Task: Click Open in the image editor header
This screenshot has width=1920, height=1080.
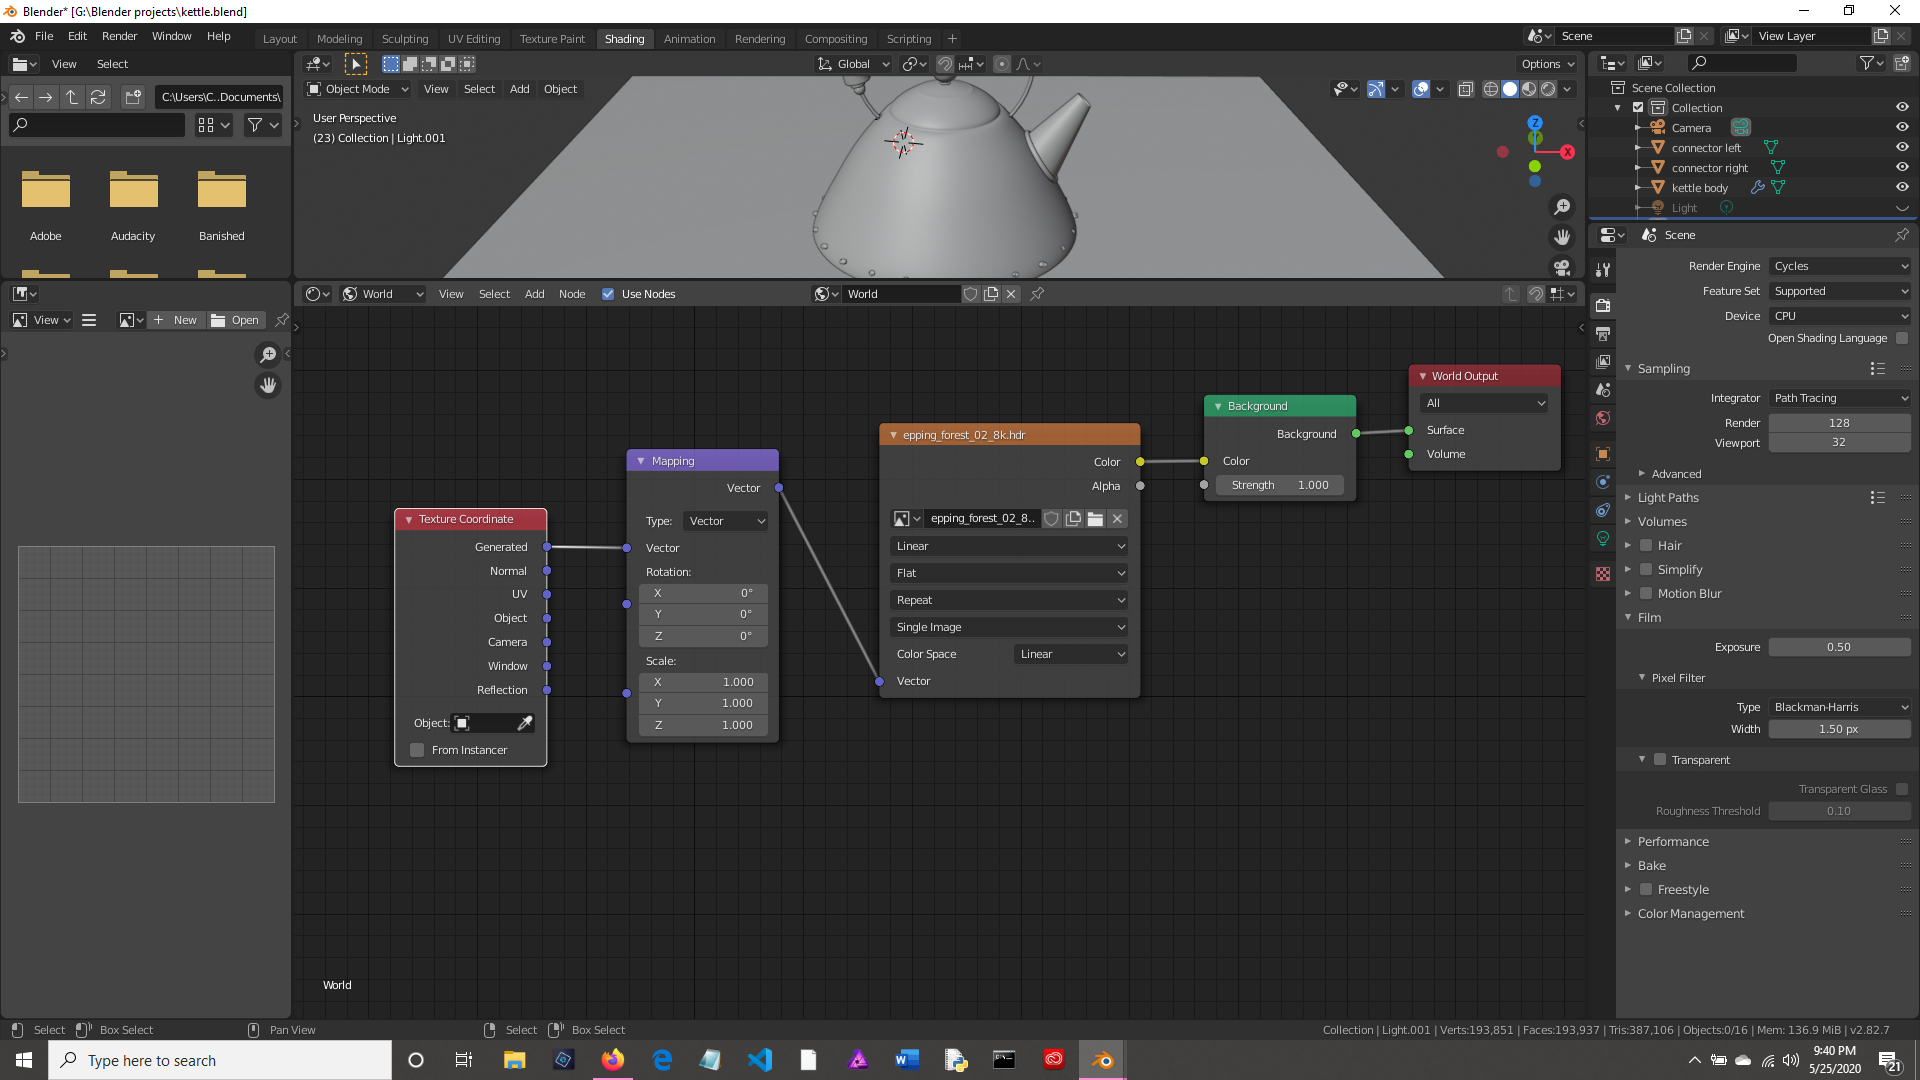Action: coord(236,320)
